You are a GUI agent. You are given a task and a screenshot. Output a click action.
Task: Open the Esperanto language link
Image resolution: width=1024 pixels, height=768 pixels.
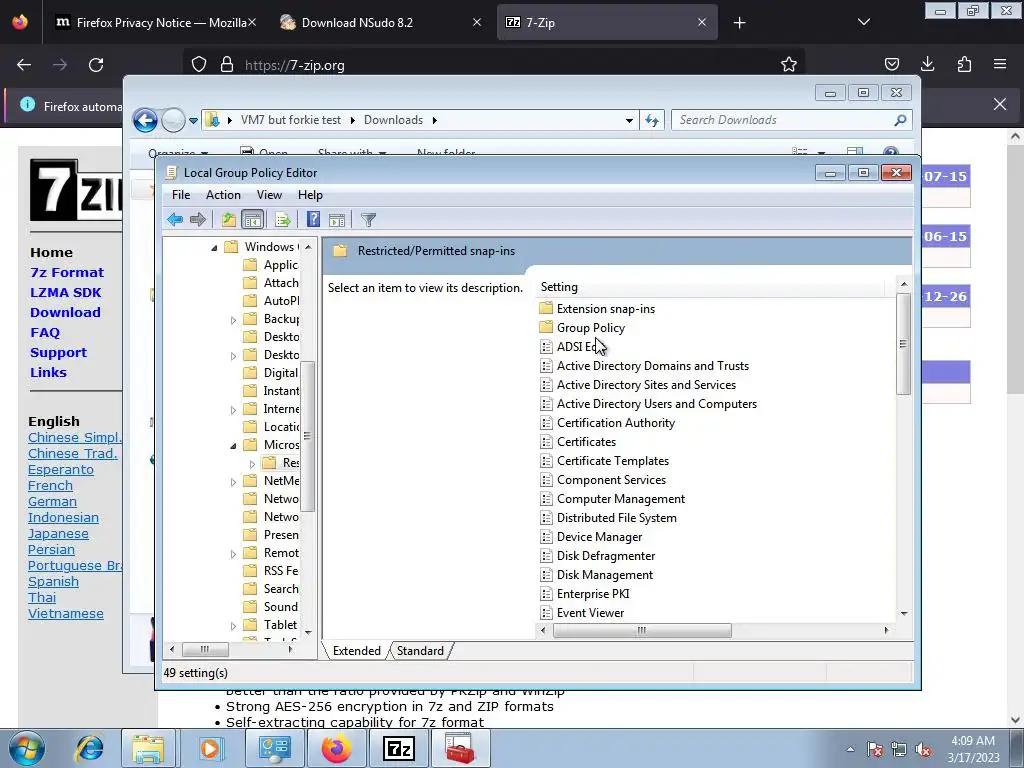click(x=61, y=470)
